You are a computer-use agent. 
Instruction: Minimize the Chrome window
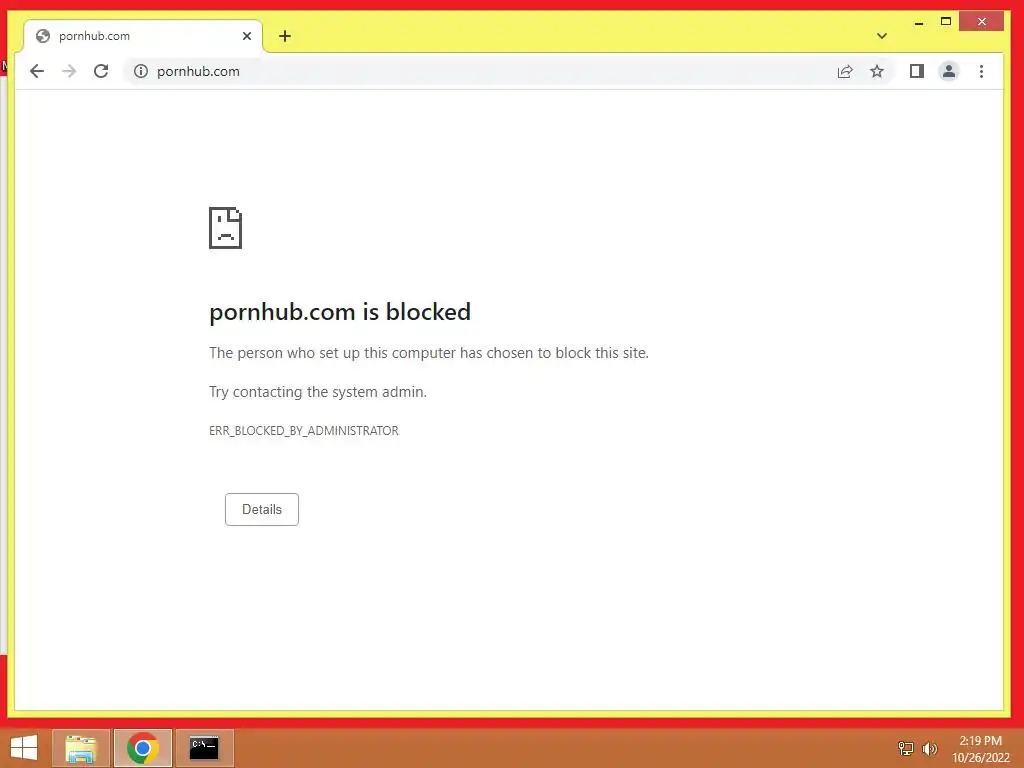[x=919, y=22]
